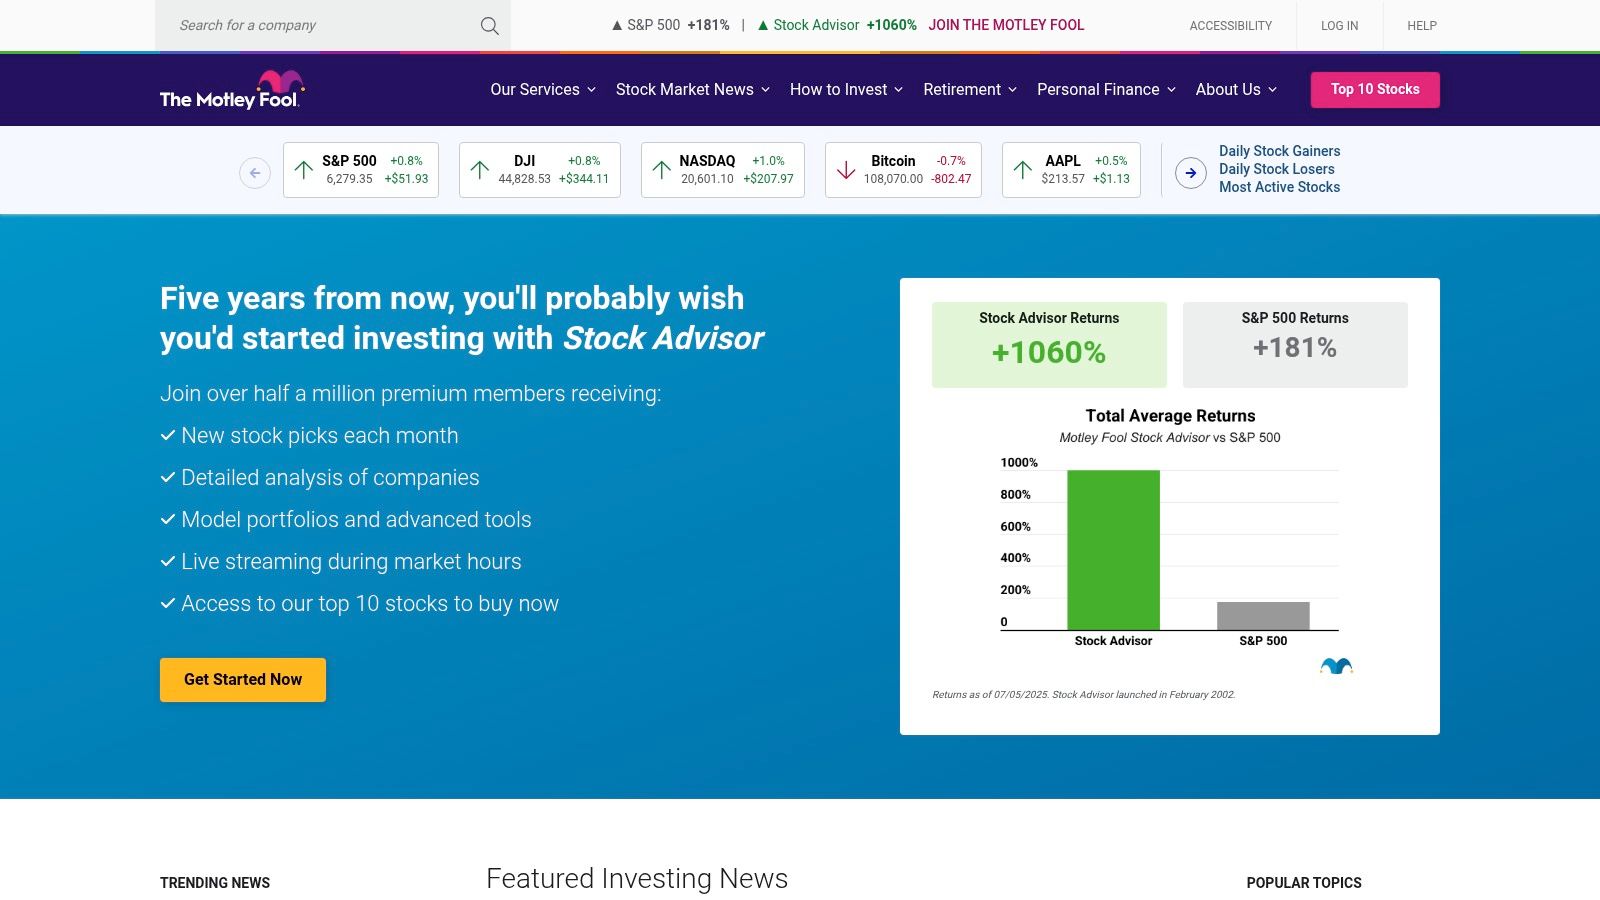Click Stock Advisor +1060% in top bar
The height and width of the screenshot is (900, 1600).
(x=837, y=25)
